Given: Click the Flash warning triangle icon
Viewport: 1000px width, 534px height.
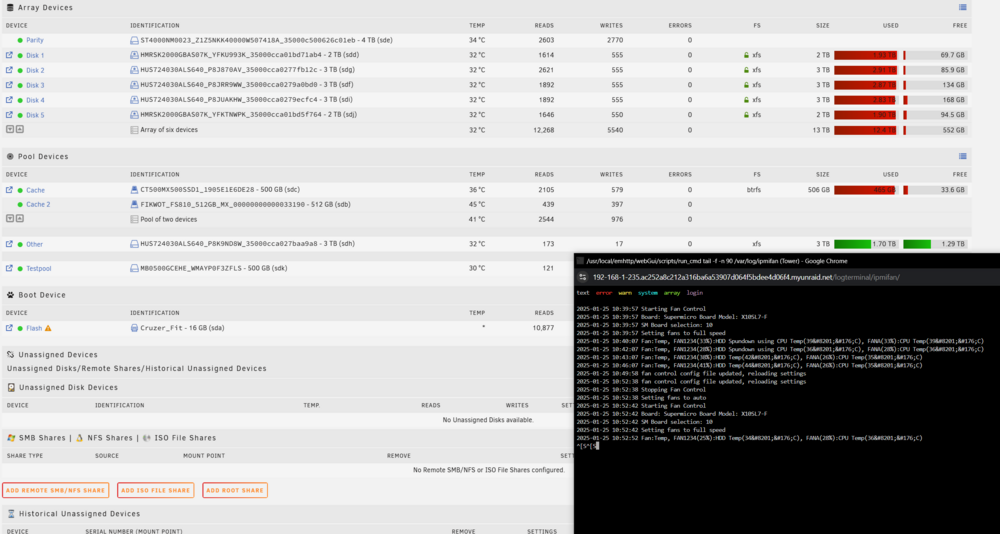Looking at the screenshot, I should tap(48, 328).
